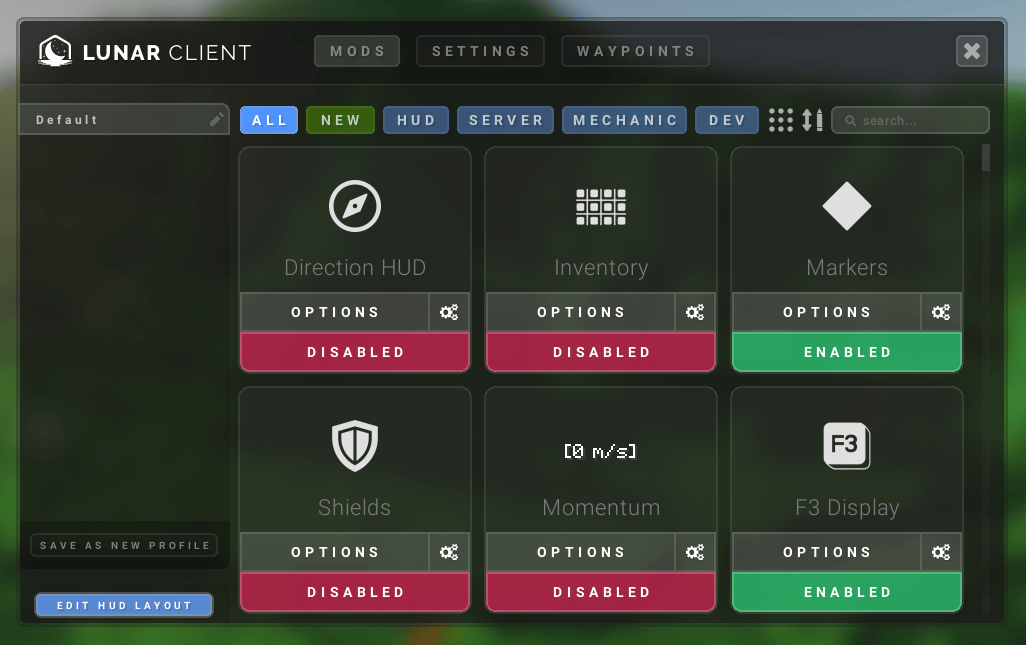
Task: Open Options for the Inventory mod
Action: point(580,312)
